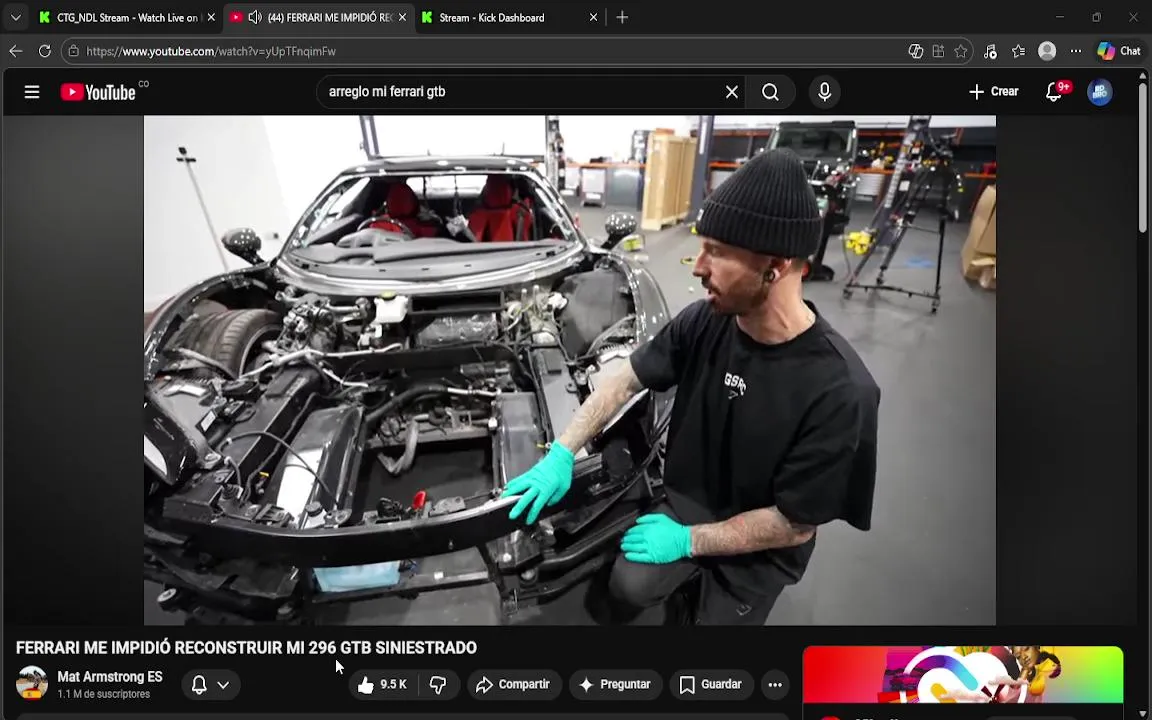Image resolution: width=1152 pixels, height=720 pixels.
Task: Open more actions three-dot menu
Action: click(x=775, y=685)
